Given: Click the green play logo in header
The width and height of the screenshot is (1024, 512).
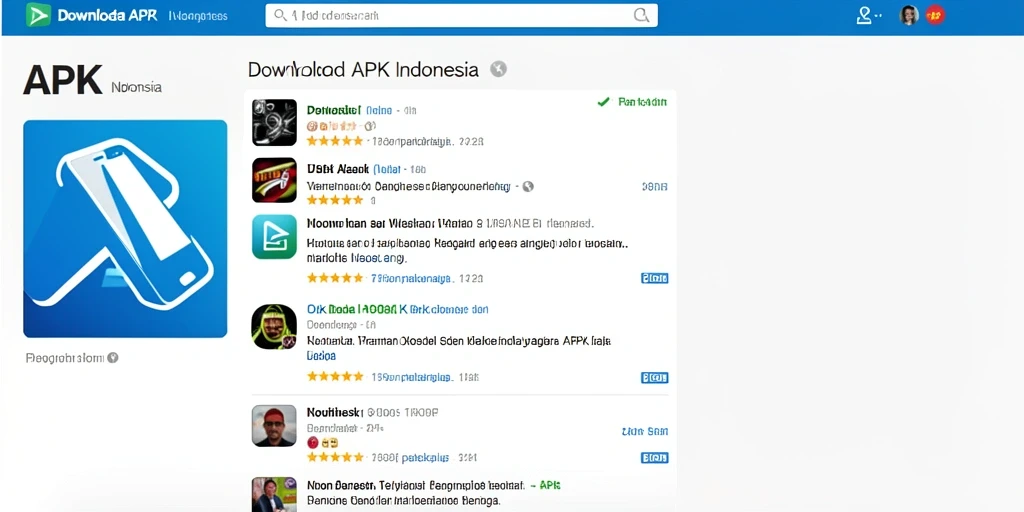Looking at the screenshot, I should pyautogui.click(x=39, y=15).
